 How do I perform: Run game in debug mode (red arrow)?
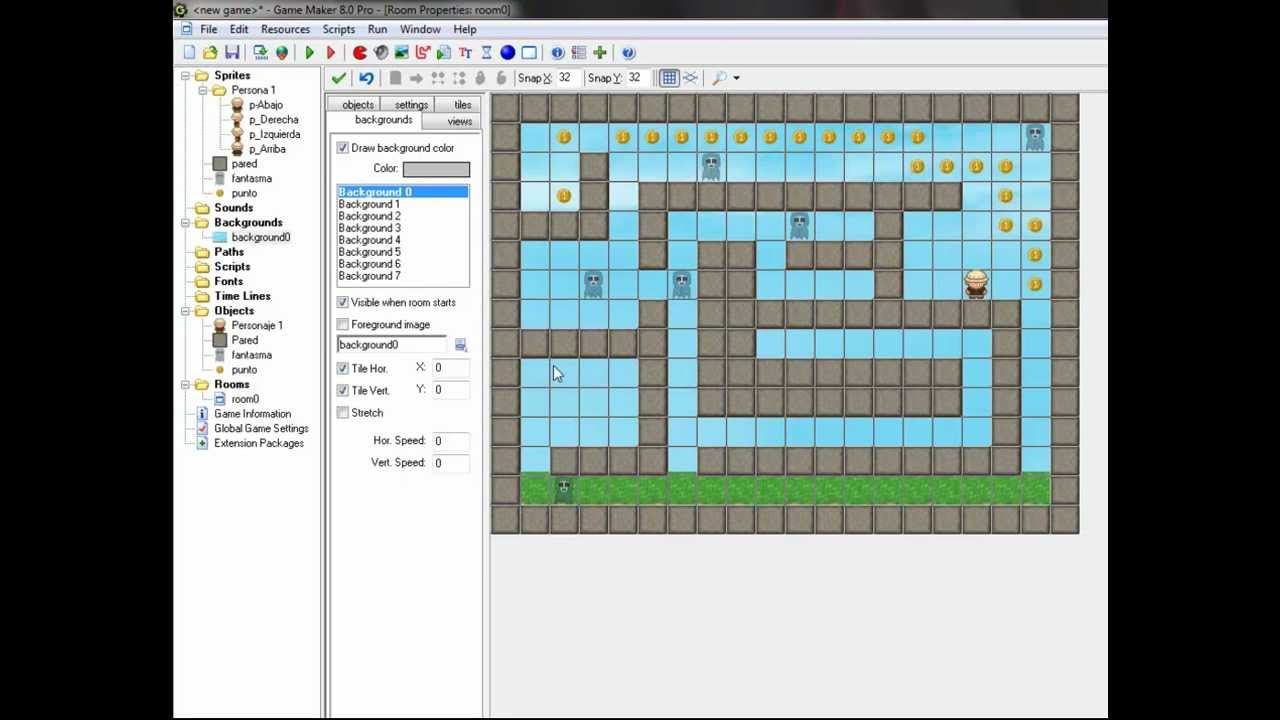tap(330, 53)
